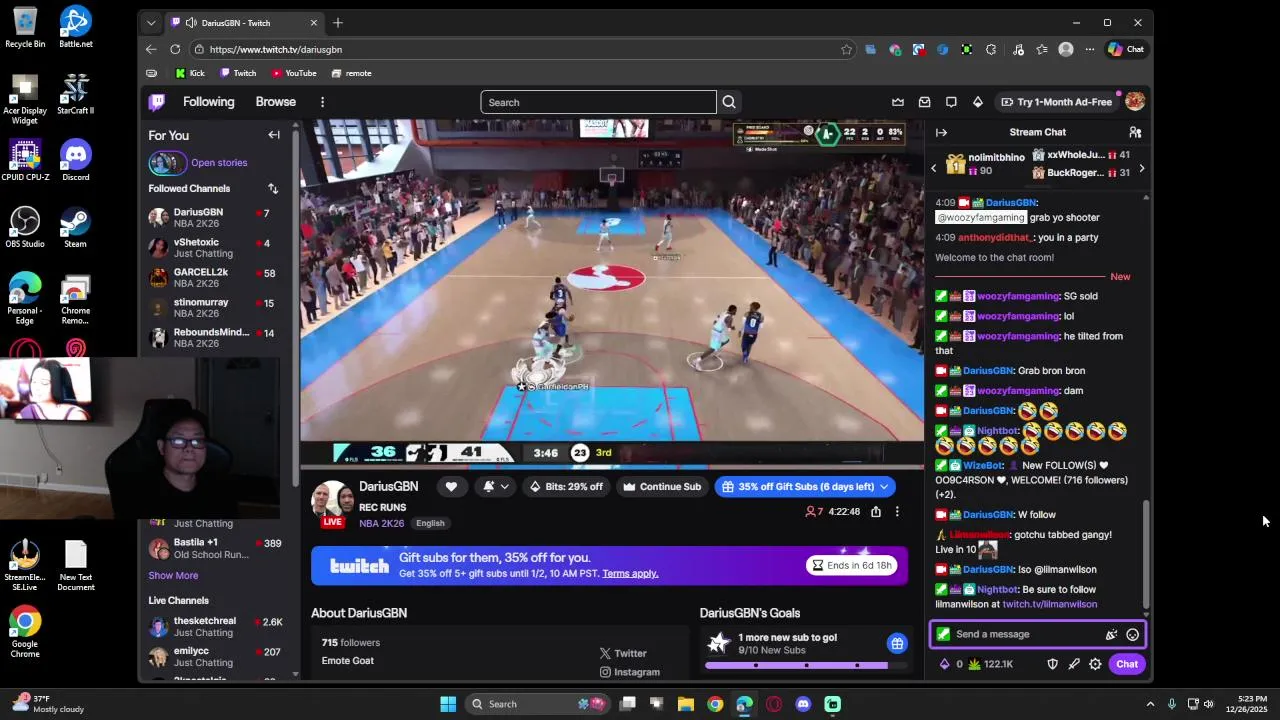Viewport: 1280px width, 720px height.
Task: Click Get Bits diamond icon in header
Action: 977,102
